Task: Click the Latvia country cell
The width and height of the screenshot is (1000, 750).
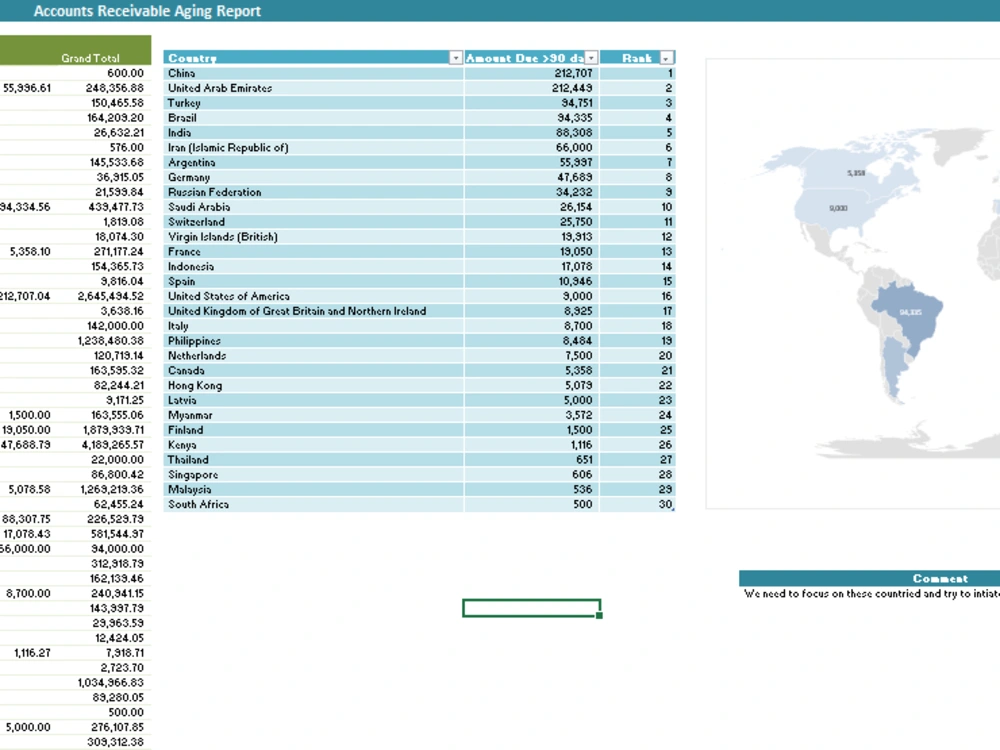Action: pos(313,401)
